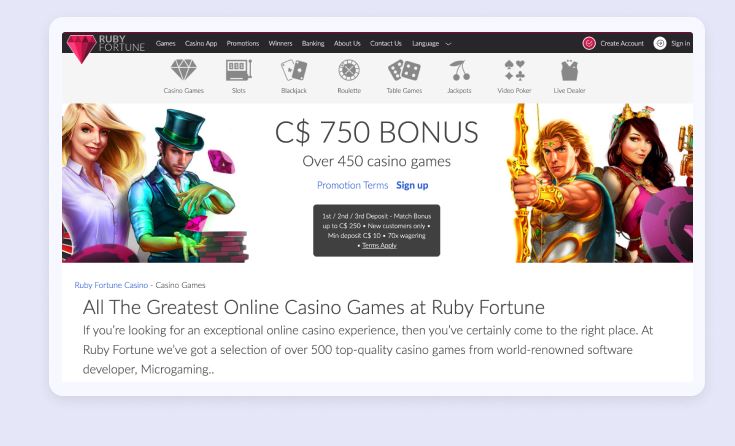Screen dimensions: 735x446
Task: Click the Ruby Fortune Casino breadcrumb
Action: [111, 285]
